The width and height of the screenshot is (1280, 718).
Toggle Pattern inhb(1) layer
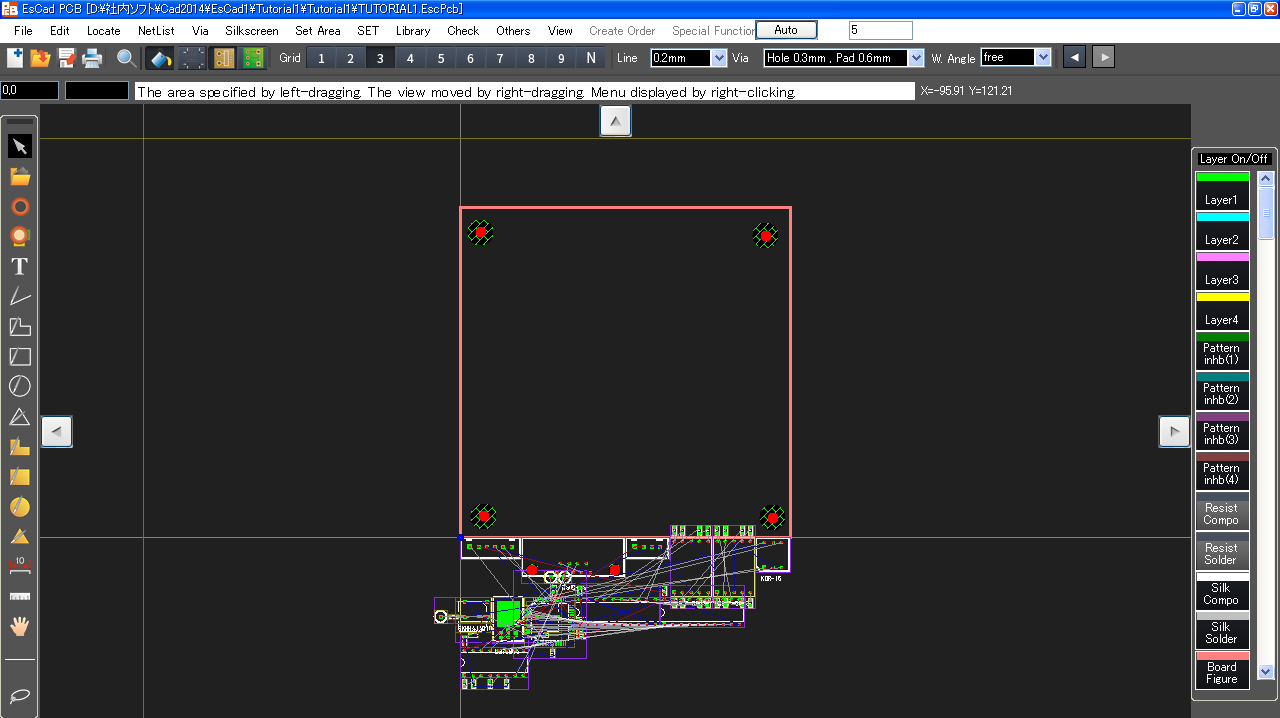(x=1222, y=350)
